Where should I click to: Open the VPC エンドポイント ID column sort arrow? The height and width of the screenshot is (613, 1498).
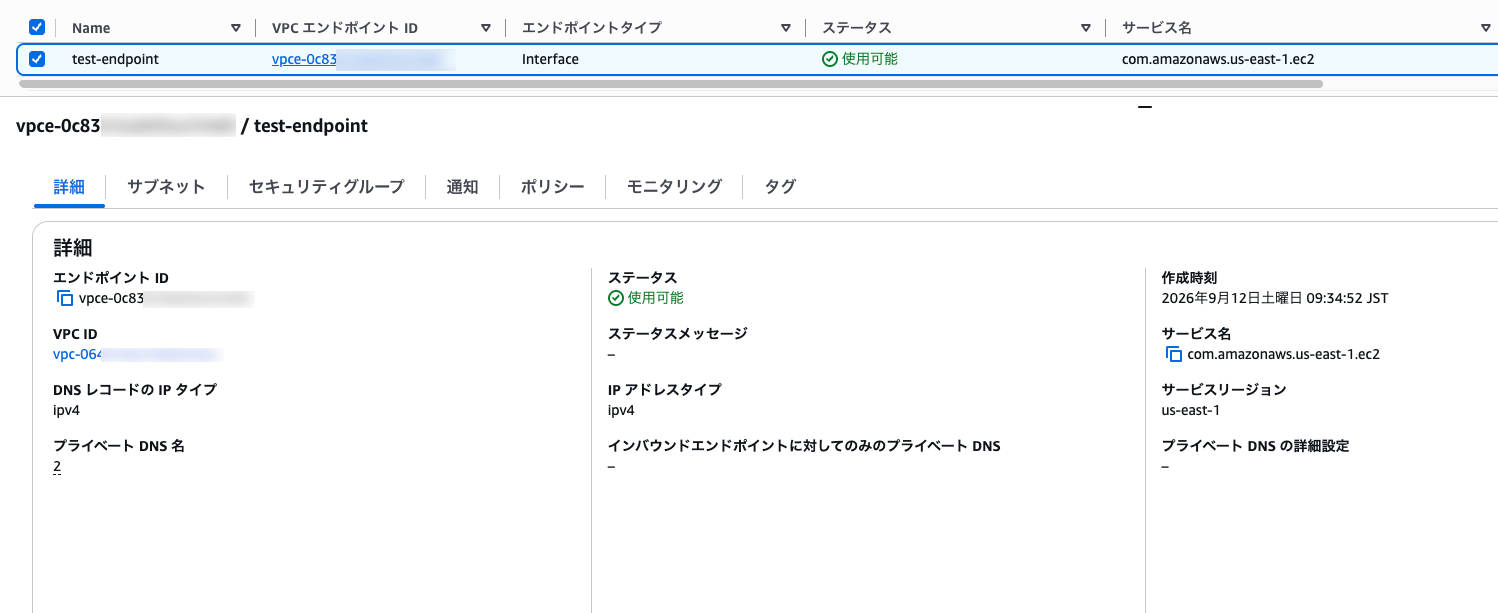point(486,28)
